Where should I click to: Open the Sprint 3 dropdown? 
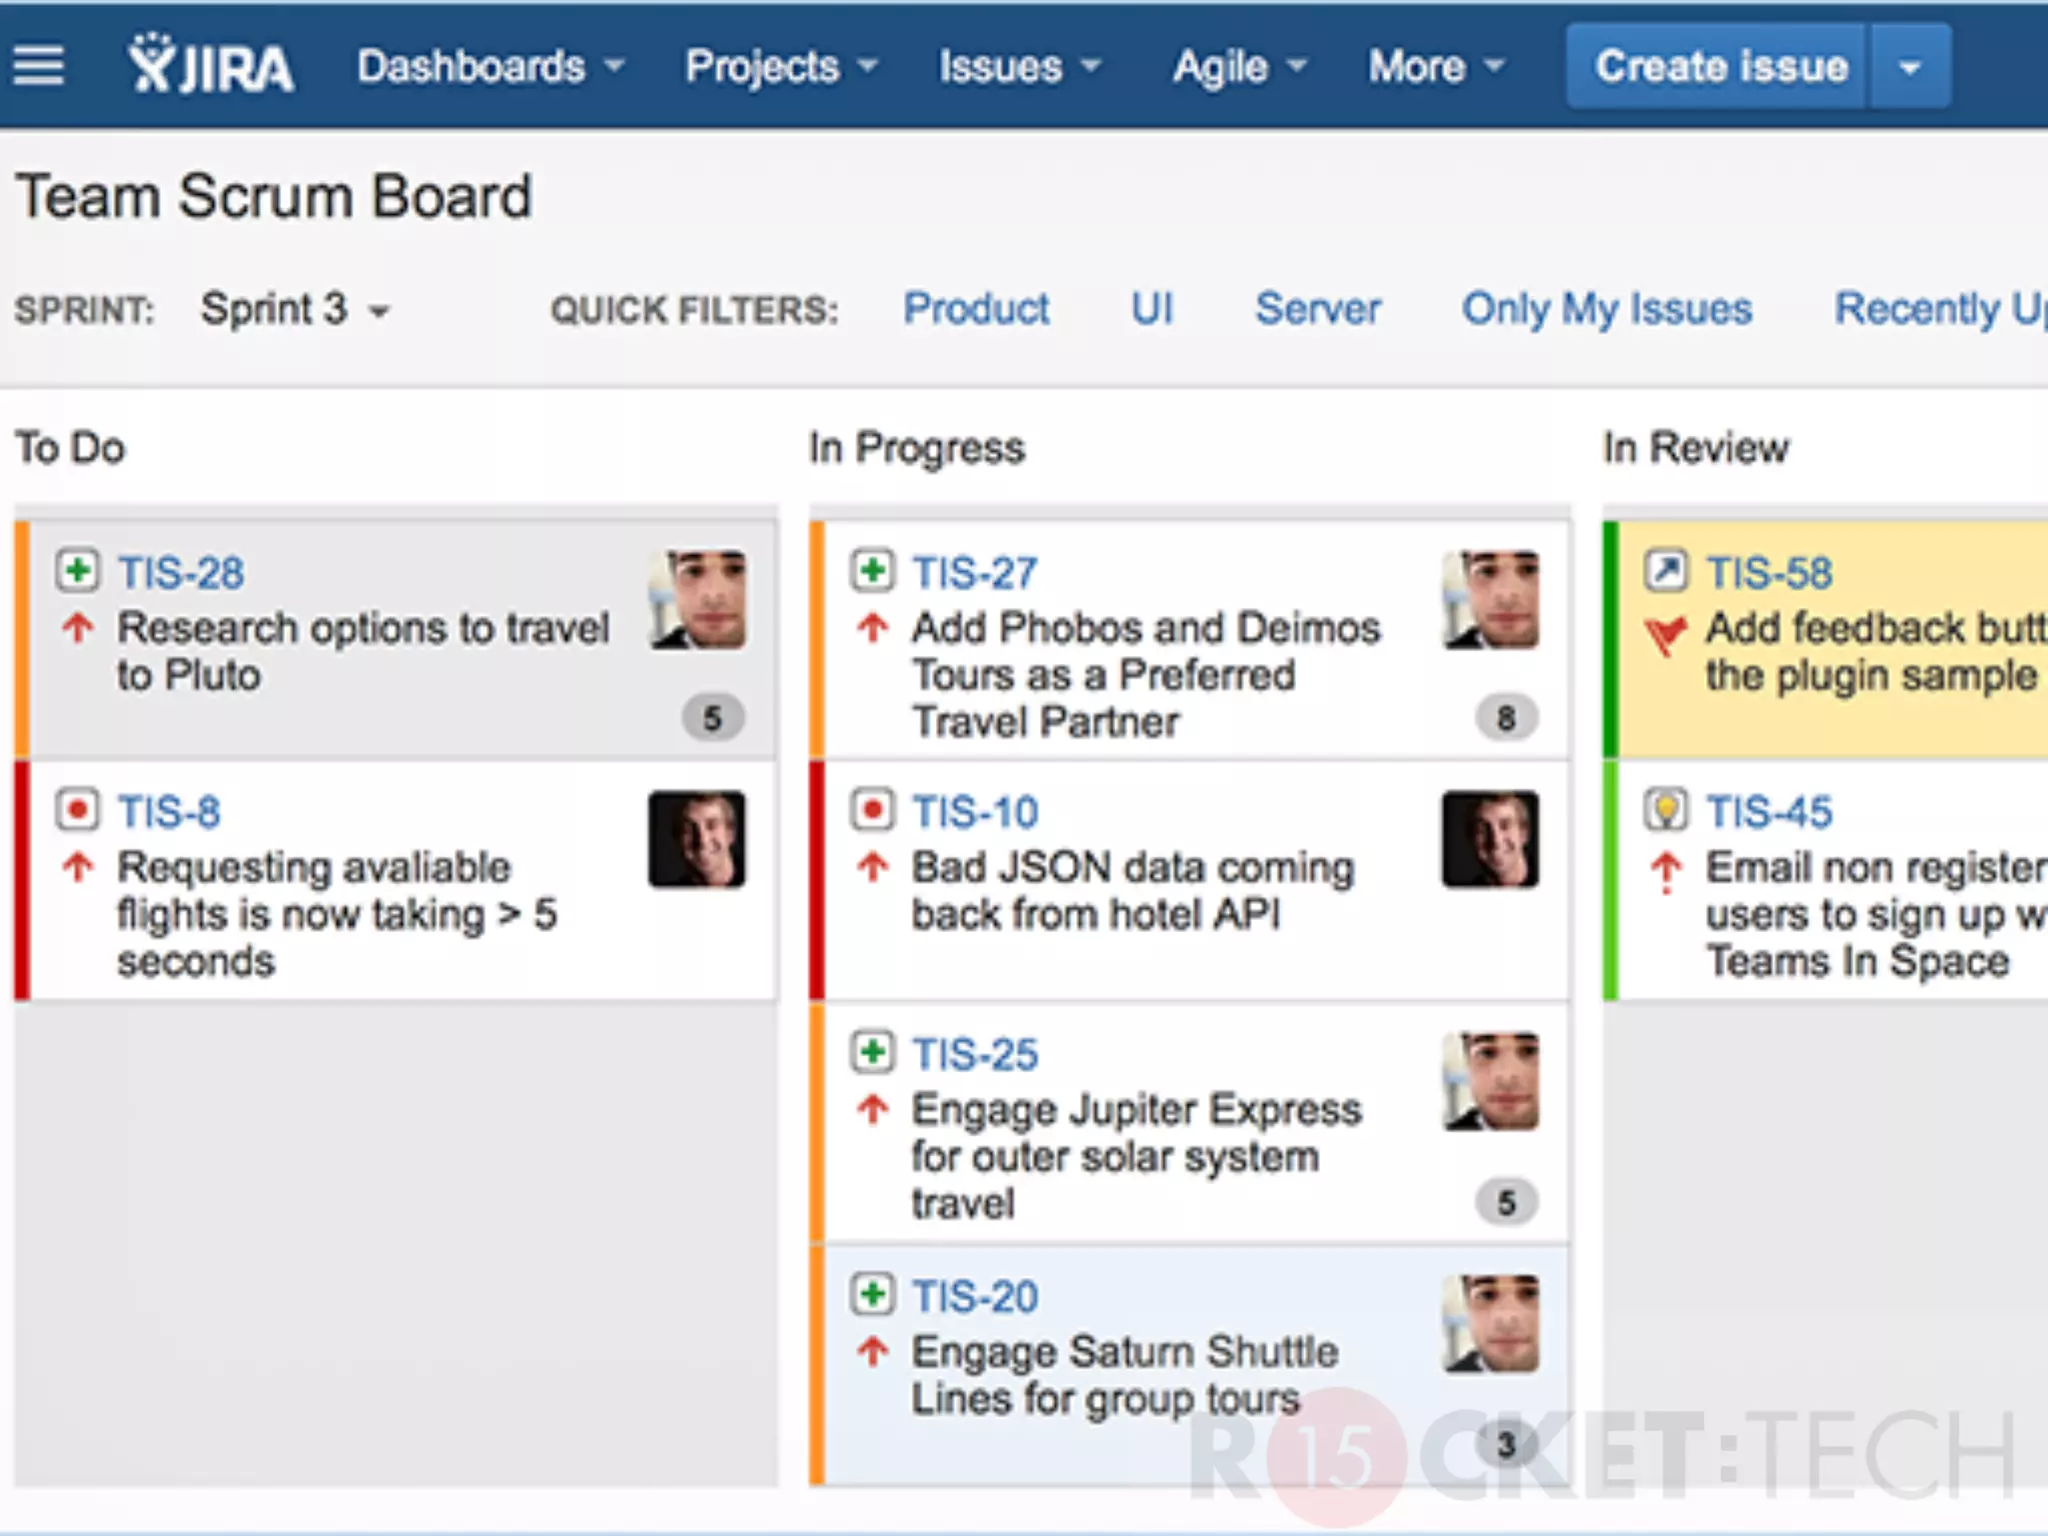click(x=294, y=309)
